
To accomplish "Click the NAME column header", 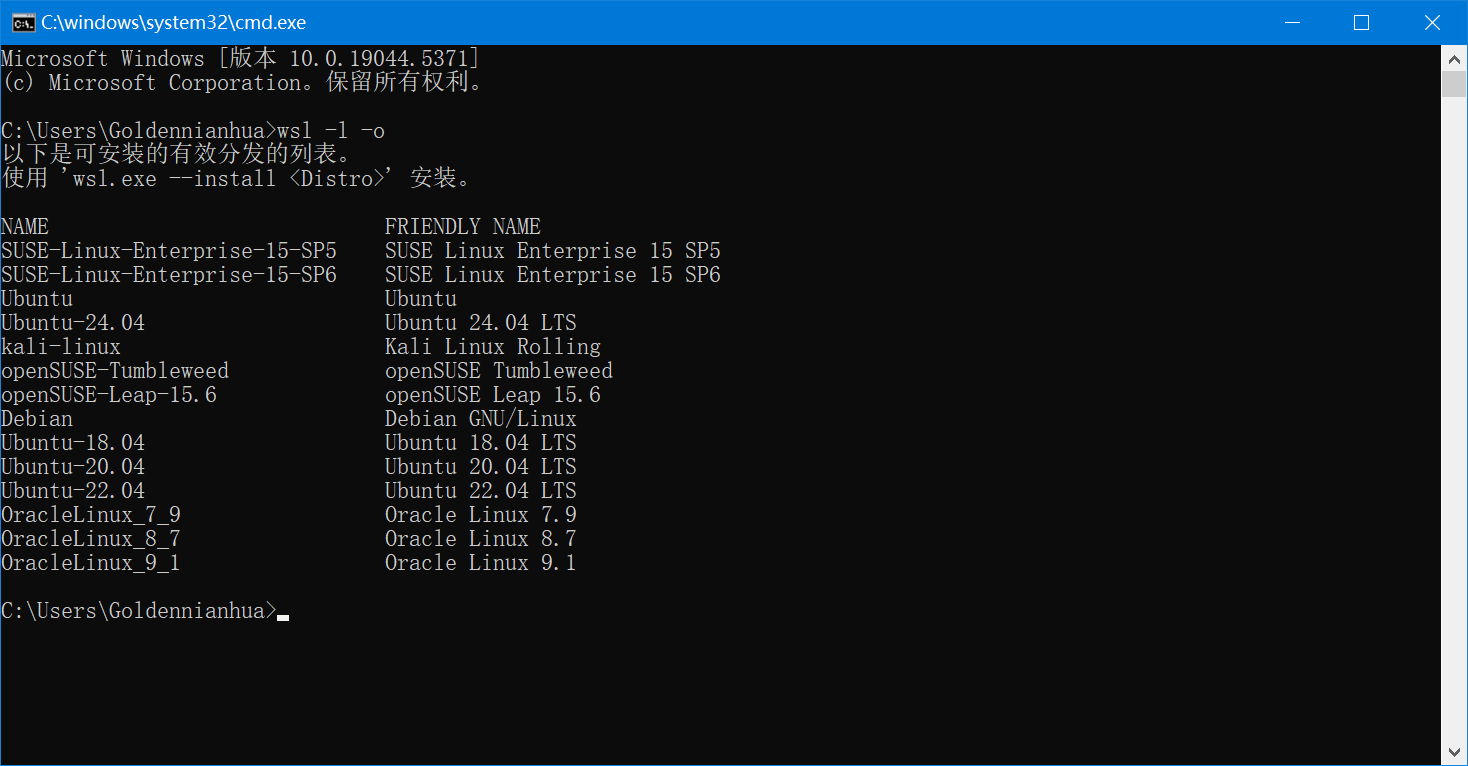I will click(x=25, y=227).
